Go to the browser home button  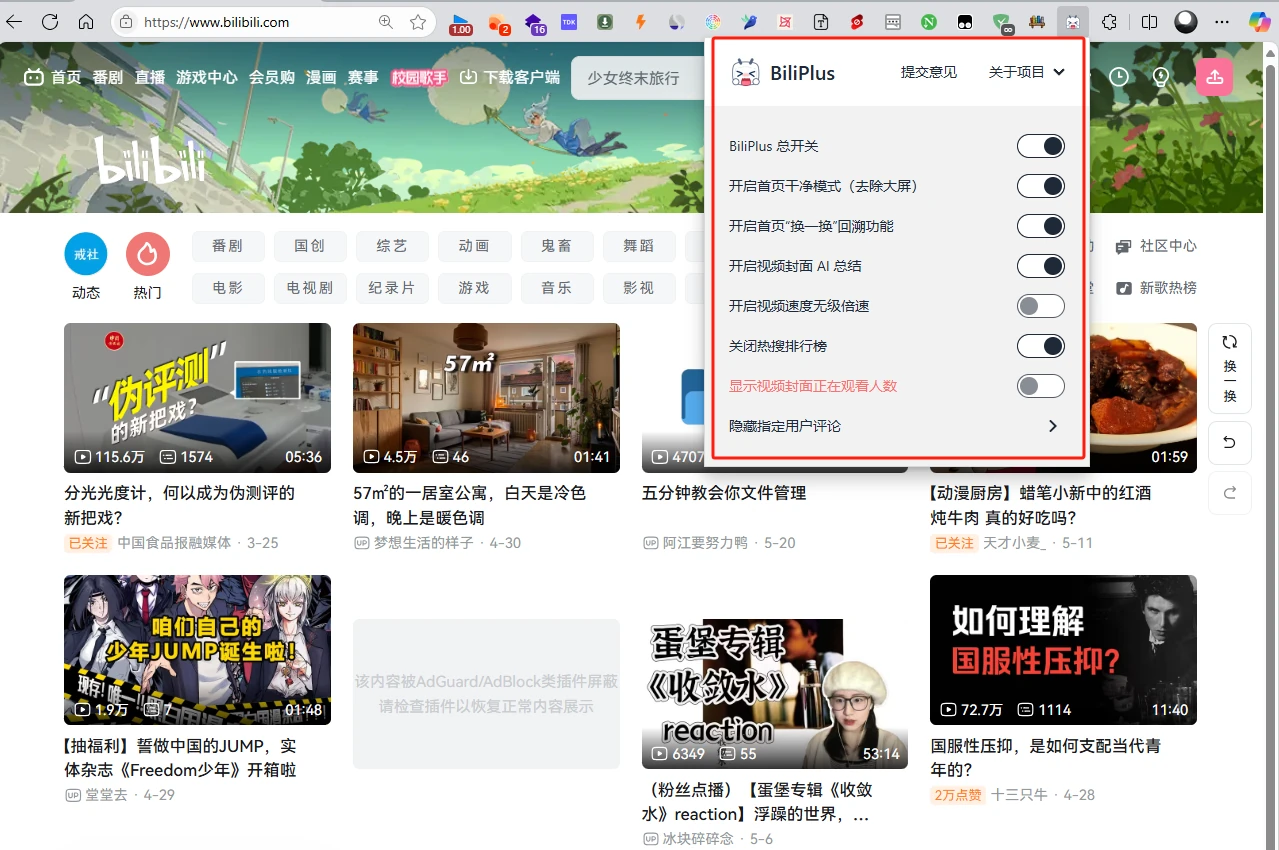[x=86, y=22]
